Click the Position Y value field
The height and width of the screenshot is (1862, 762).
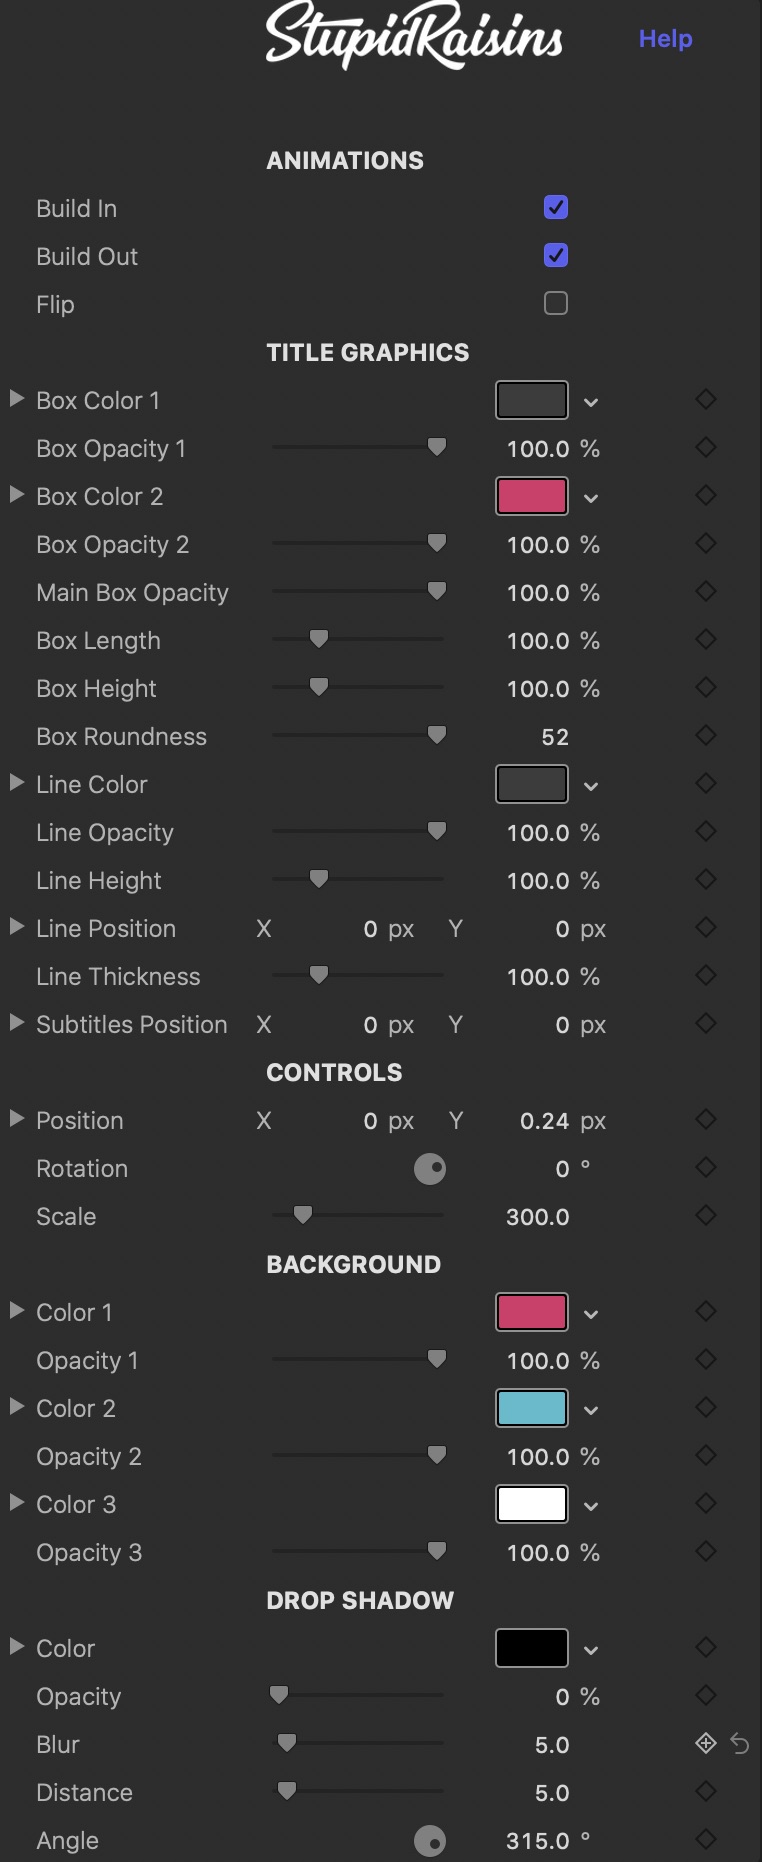[544, 1121]
